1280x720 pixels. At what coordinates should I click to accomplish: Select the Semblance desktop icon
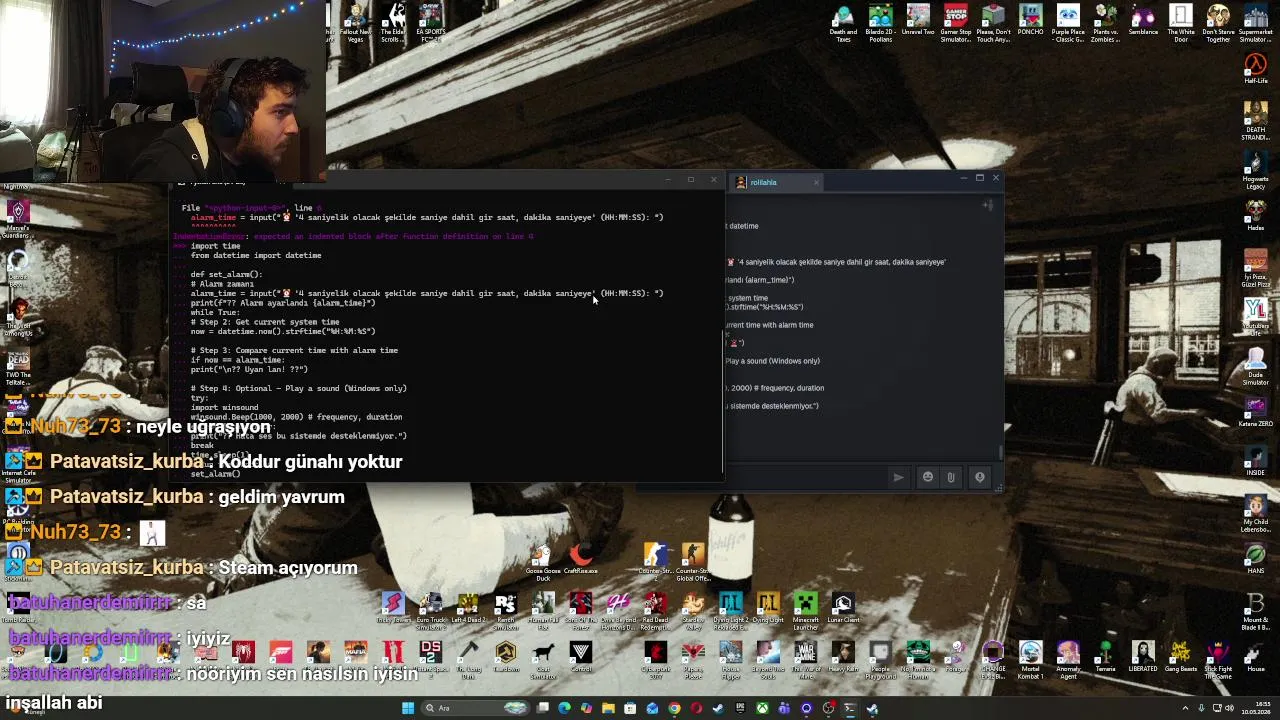[x=1143, y=20]
